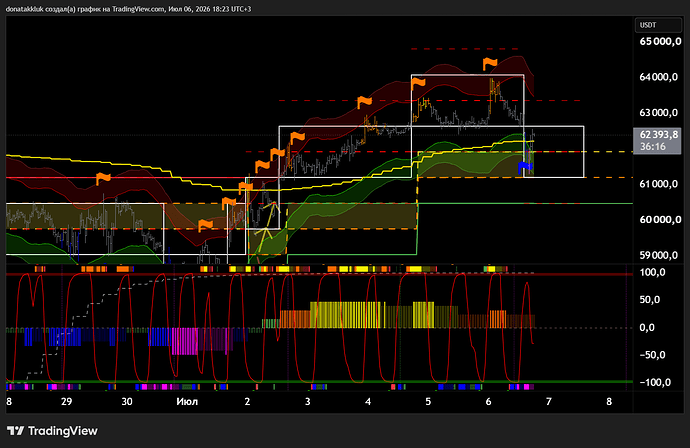This screenshot has width=690, height=448.
Task: Click the orange flag just before the July 2 label
Action: coord(229,203)
